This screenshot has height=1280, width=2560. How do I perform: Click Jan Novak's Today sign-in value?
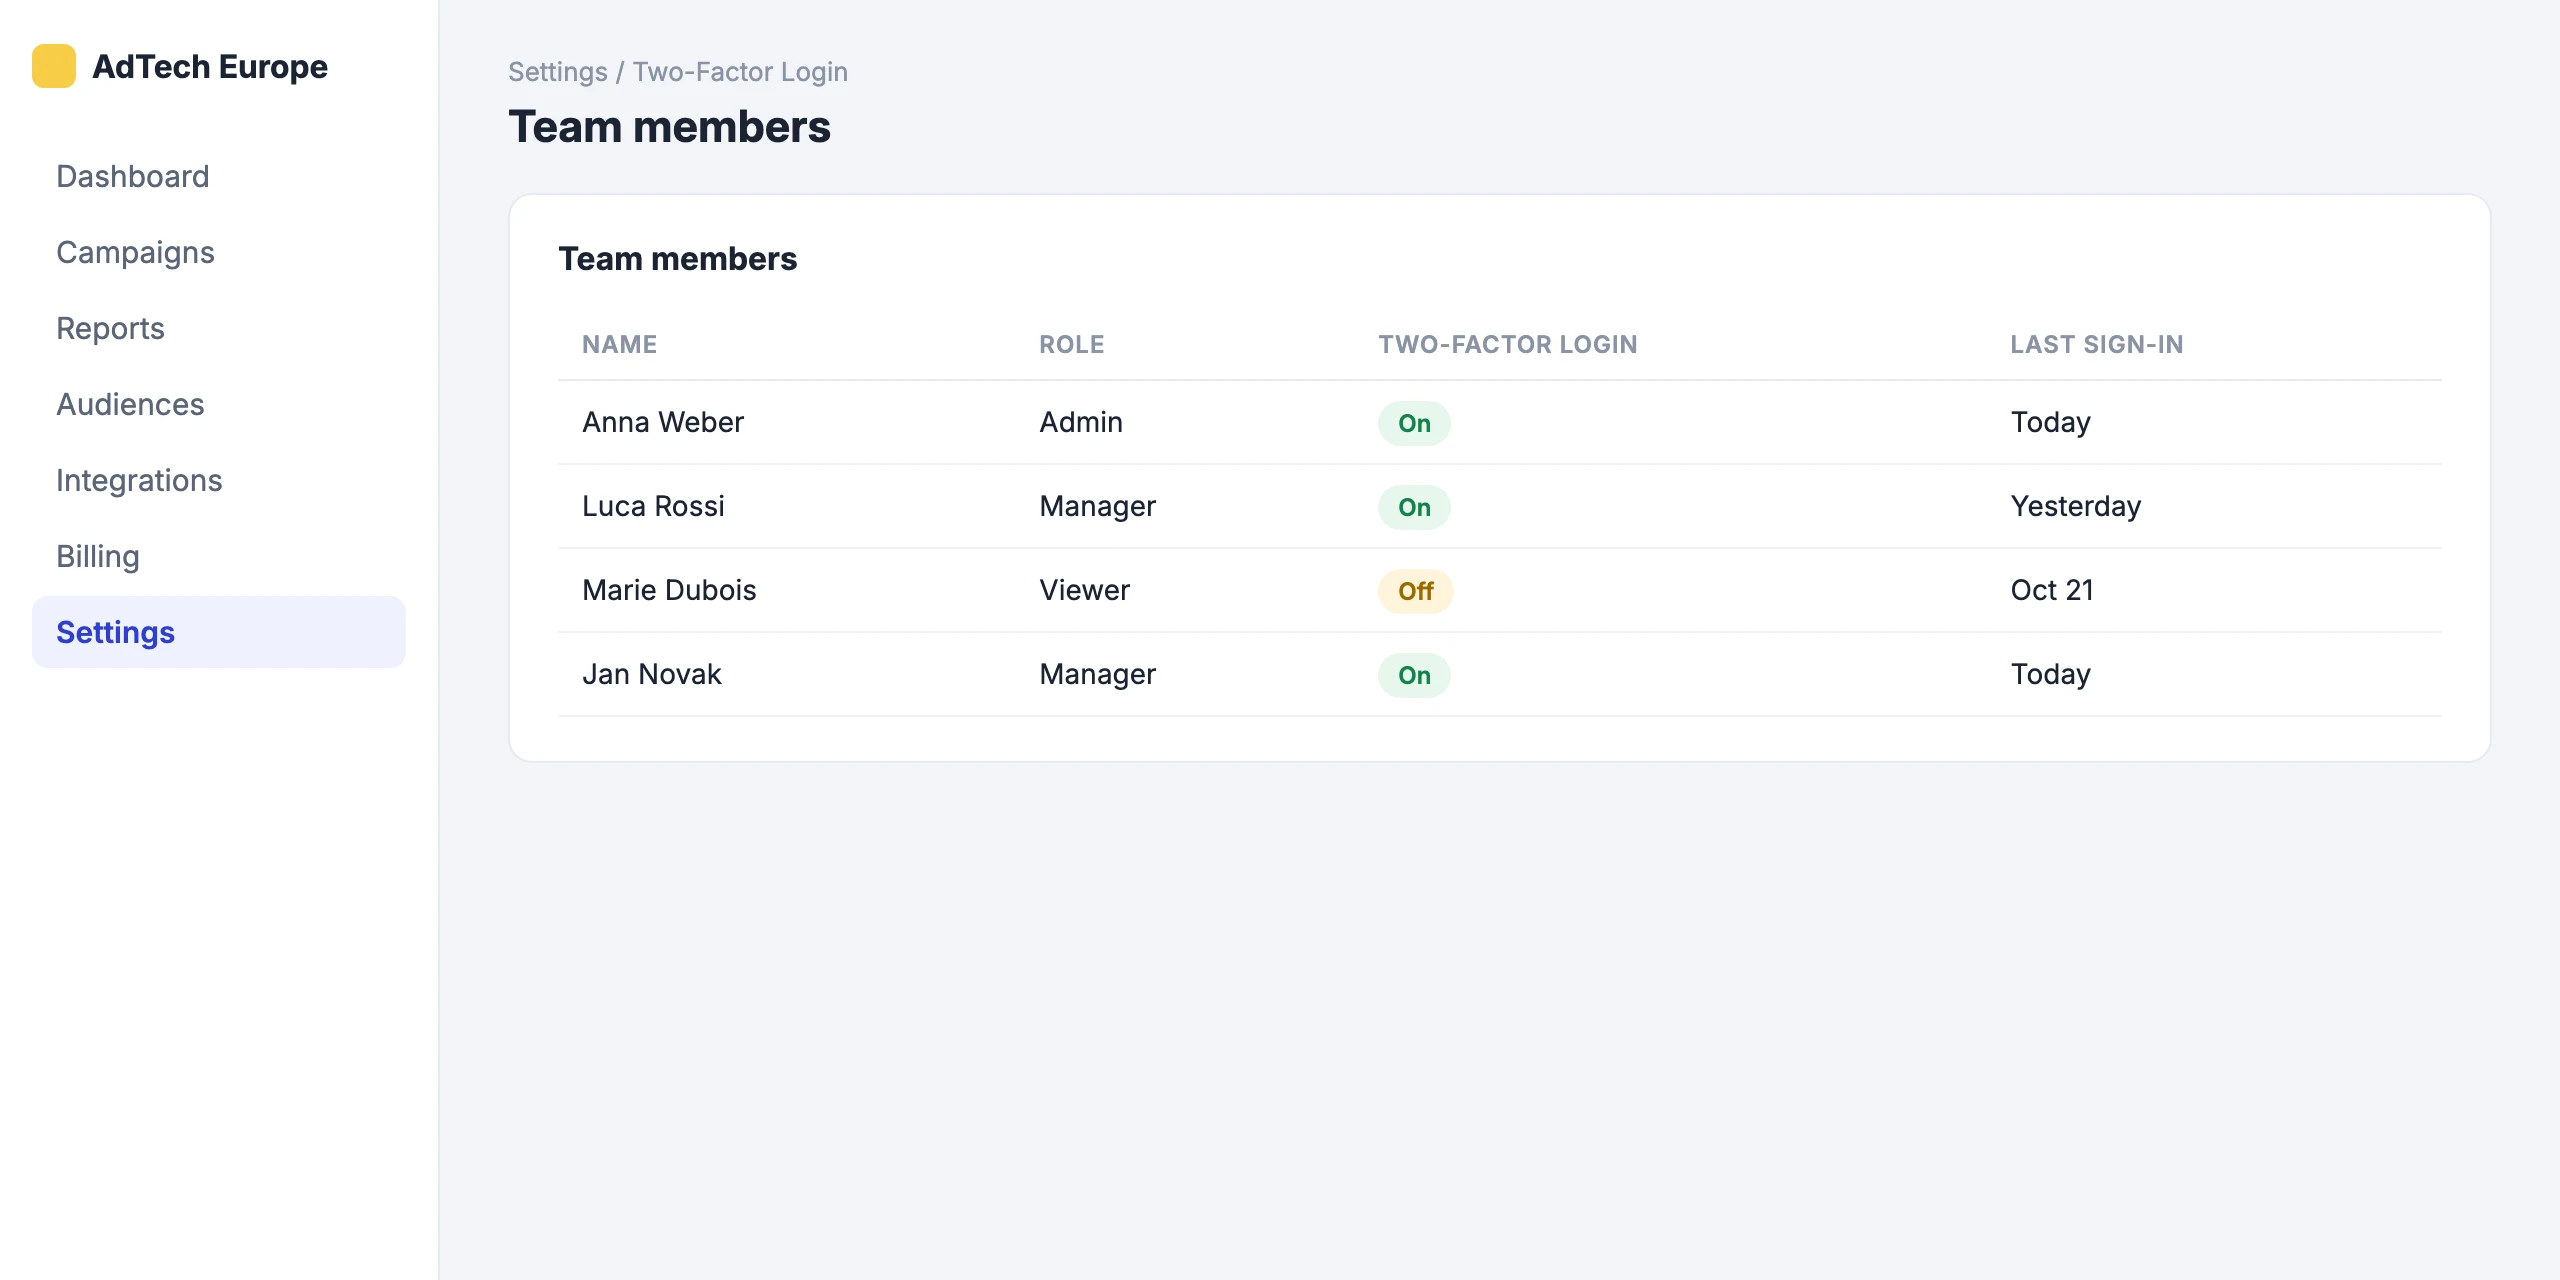point(2051,674)
